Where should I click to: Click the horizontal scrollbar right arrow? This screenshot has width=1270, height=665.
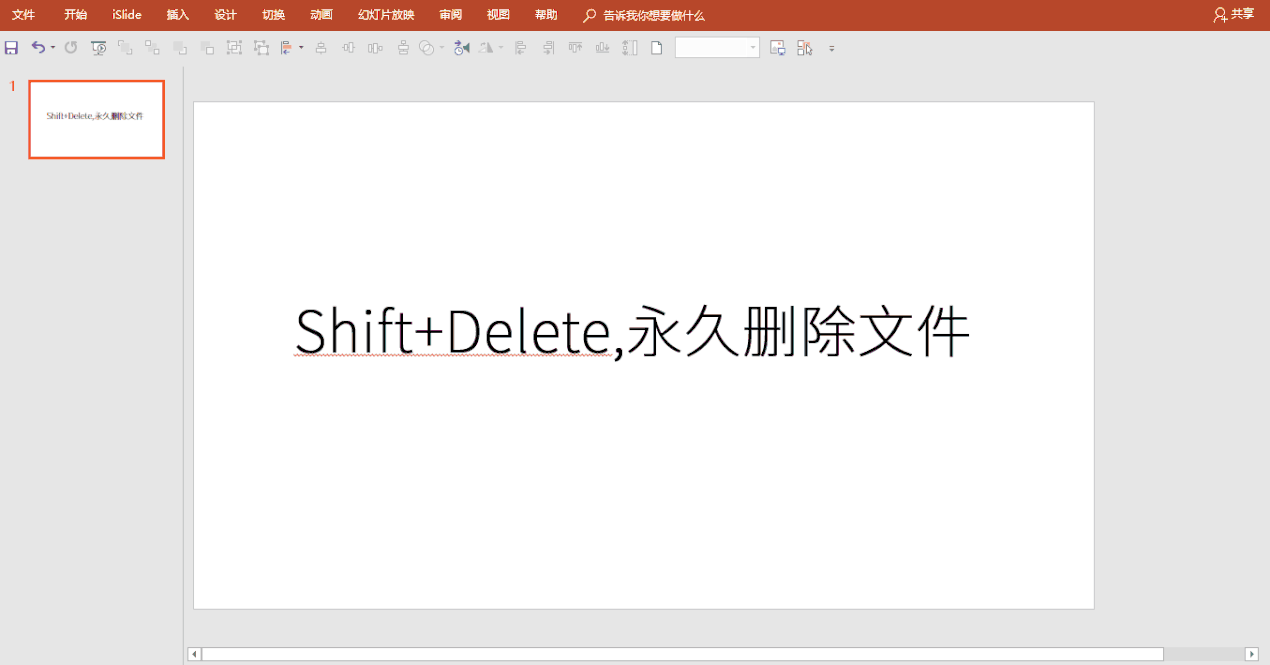(x=1251, y=654)
